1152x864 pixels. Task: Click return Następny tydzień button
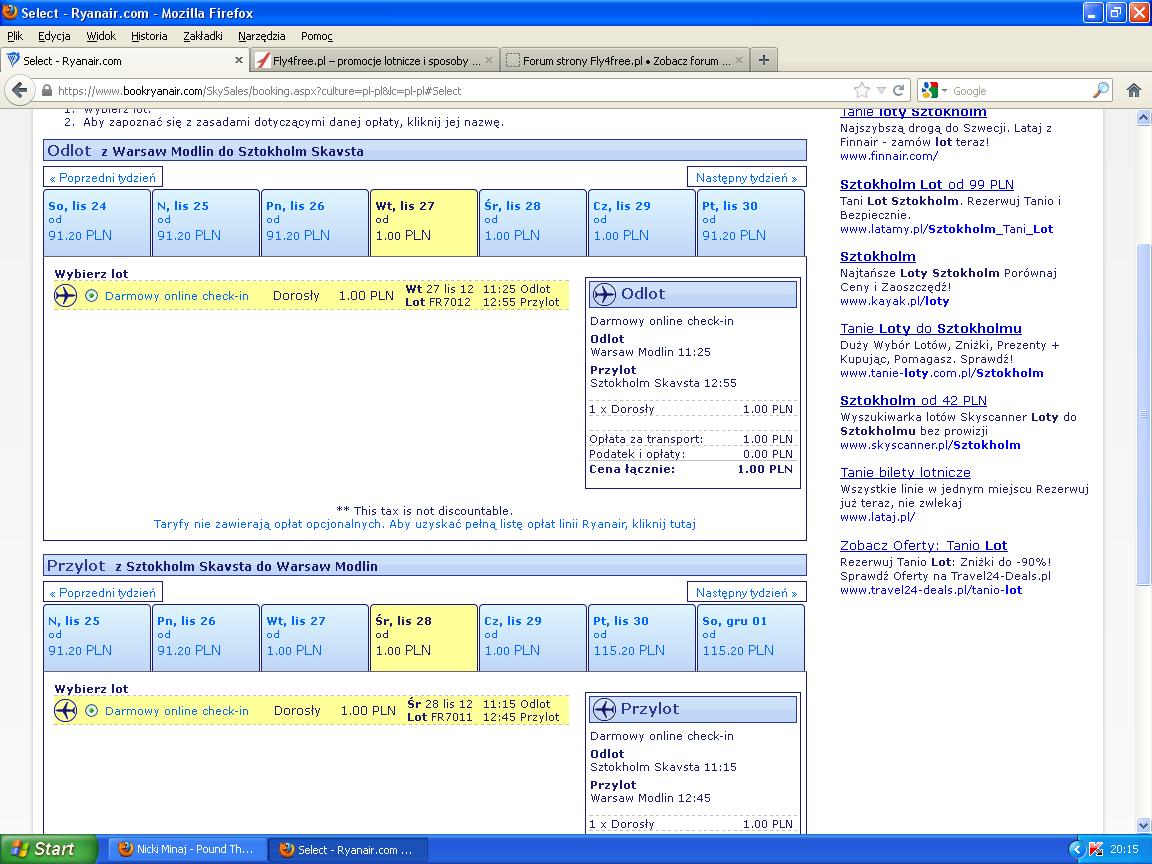(x=746, y=592)
